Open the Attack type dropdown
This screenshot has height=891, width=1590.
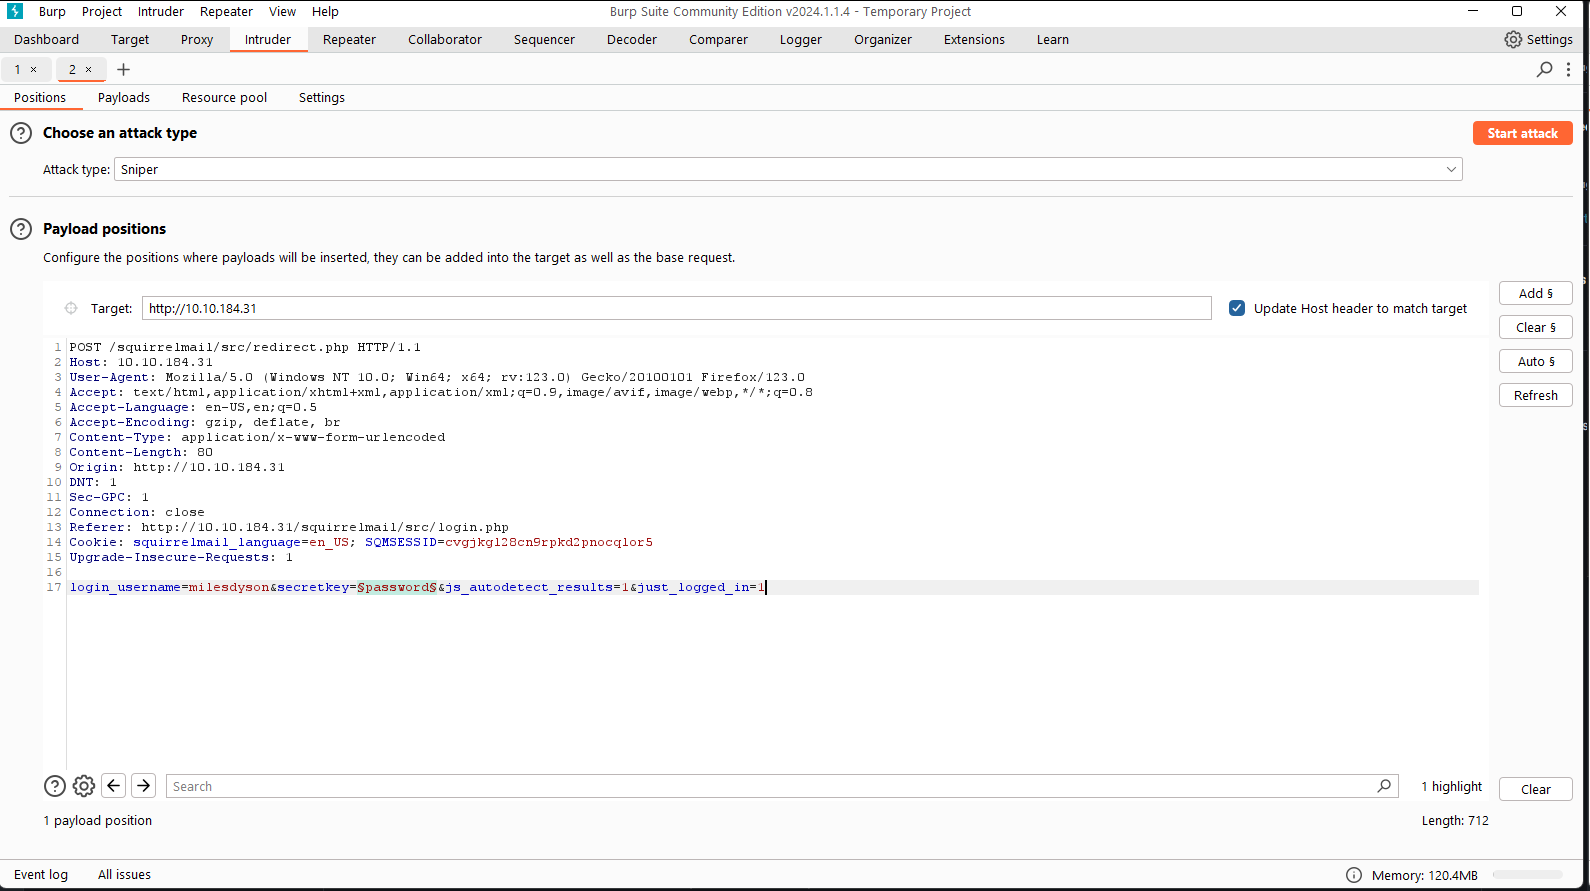click(x=788, y=169)
